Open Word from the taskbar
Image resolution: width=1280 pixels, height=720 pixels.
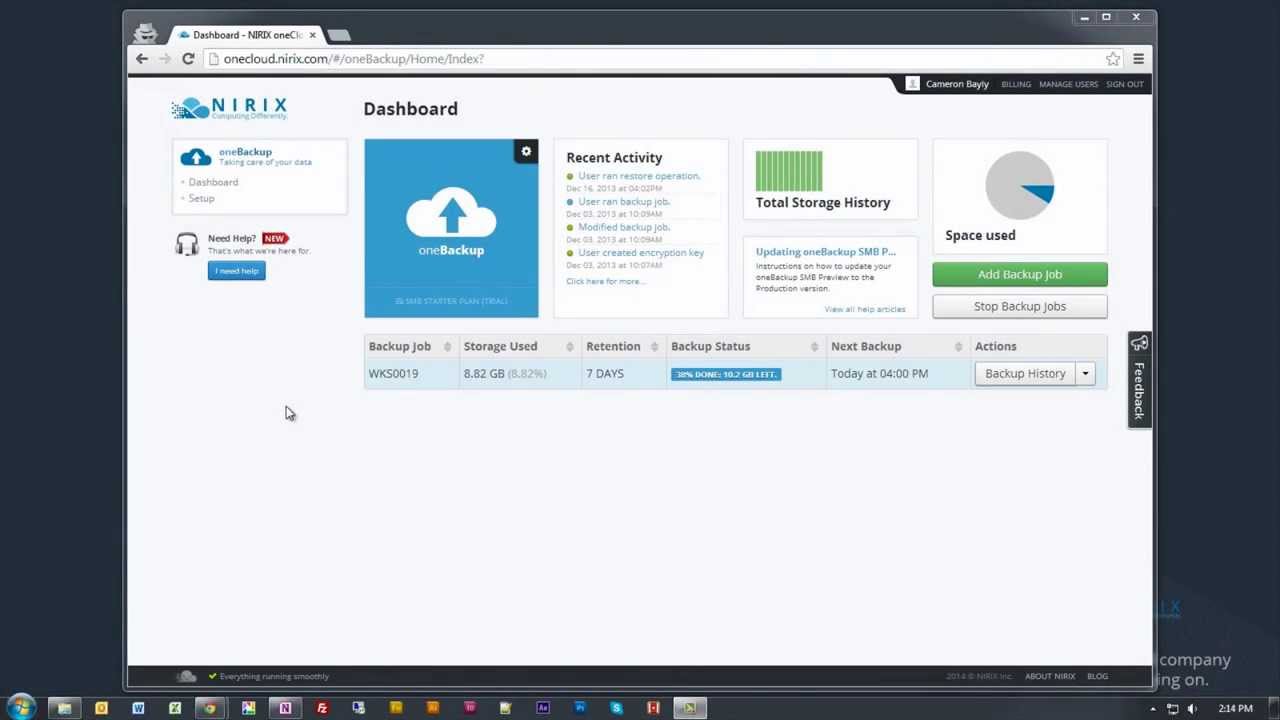coord(138,708)
